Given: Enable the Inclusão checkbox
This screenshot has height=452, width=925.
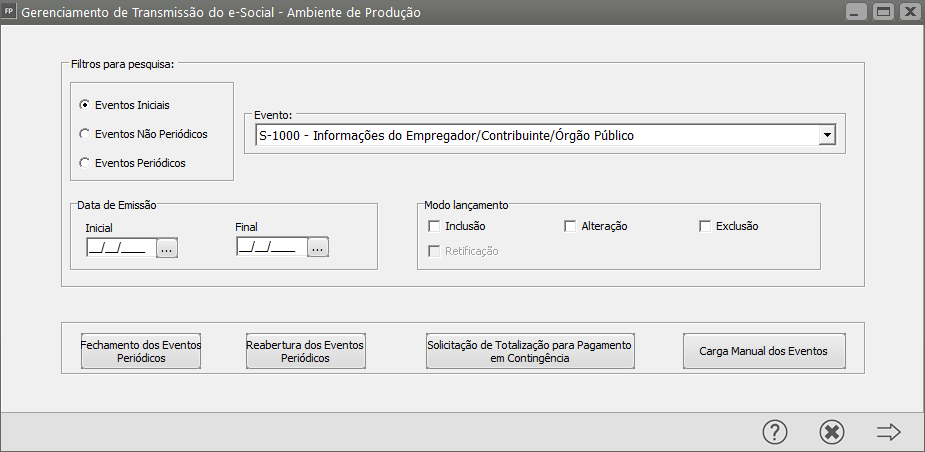Looking at the screenshot, I should click(434, 226).
